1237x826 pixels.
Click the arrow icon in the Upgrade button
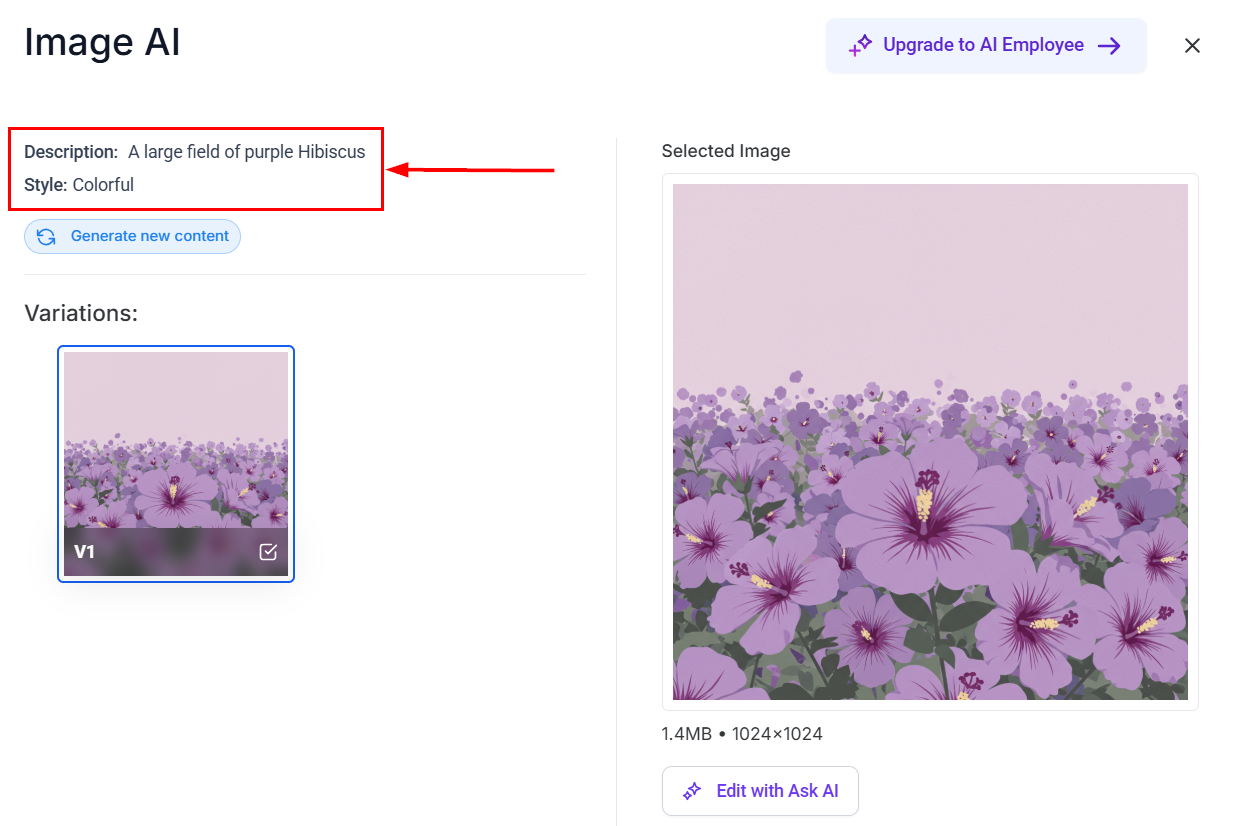pyautogui.click(x=1110, y=45)
